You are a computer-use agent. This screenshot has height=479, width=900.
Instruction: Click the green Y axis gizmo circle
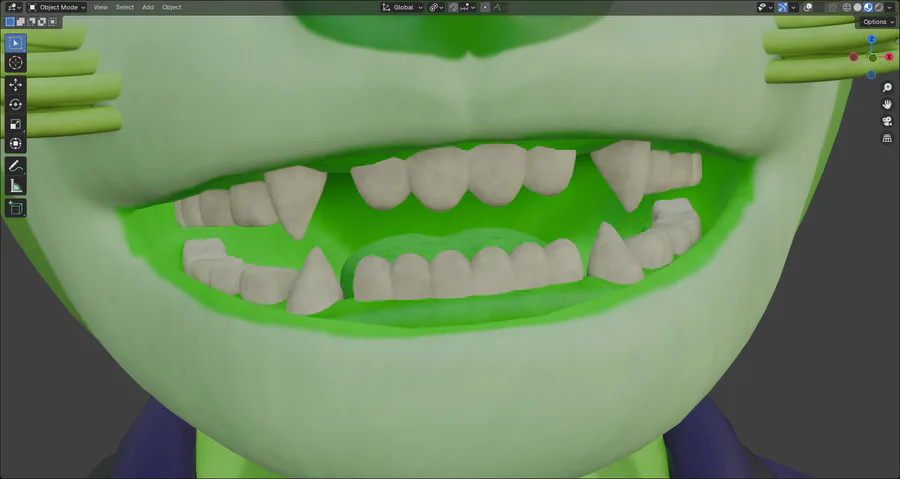pyautogui.click(x=872, y=58)
